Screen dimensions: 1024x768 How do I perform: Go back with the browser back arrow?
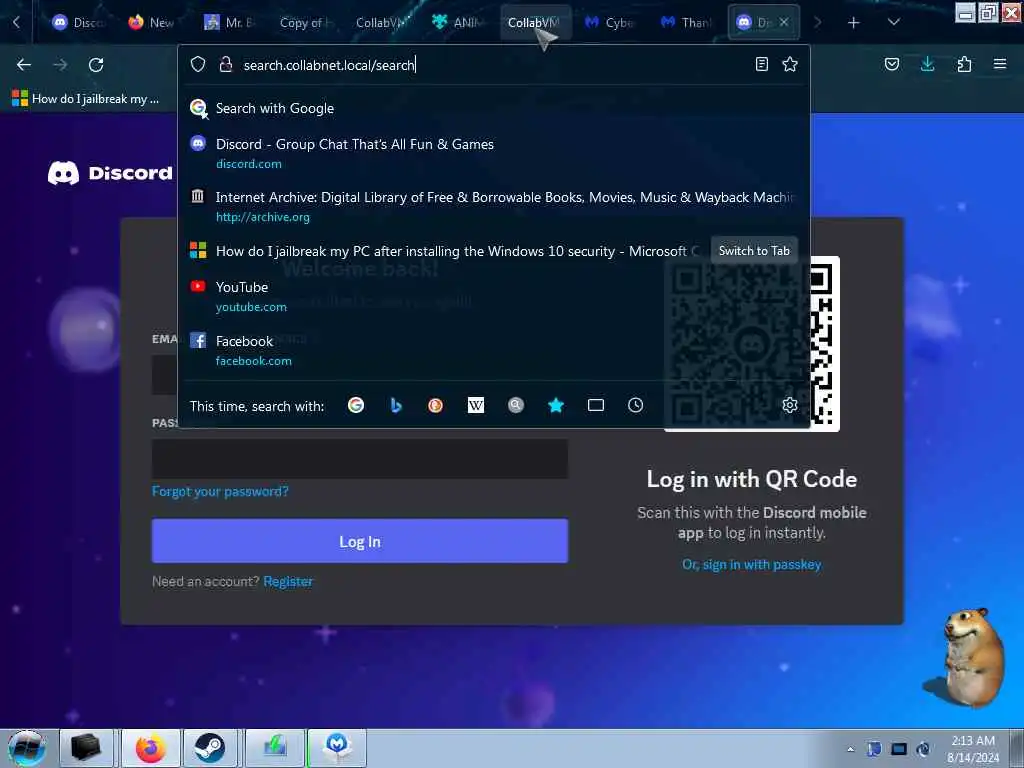click(24, 65)
